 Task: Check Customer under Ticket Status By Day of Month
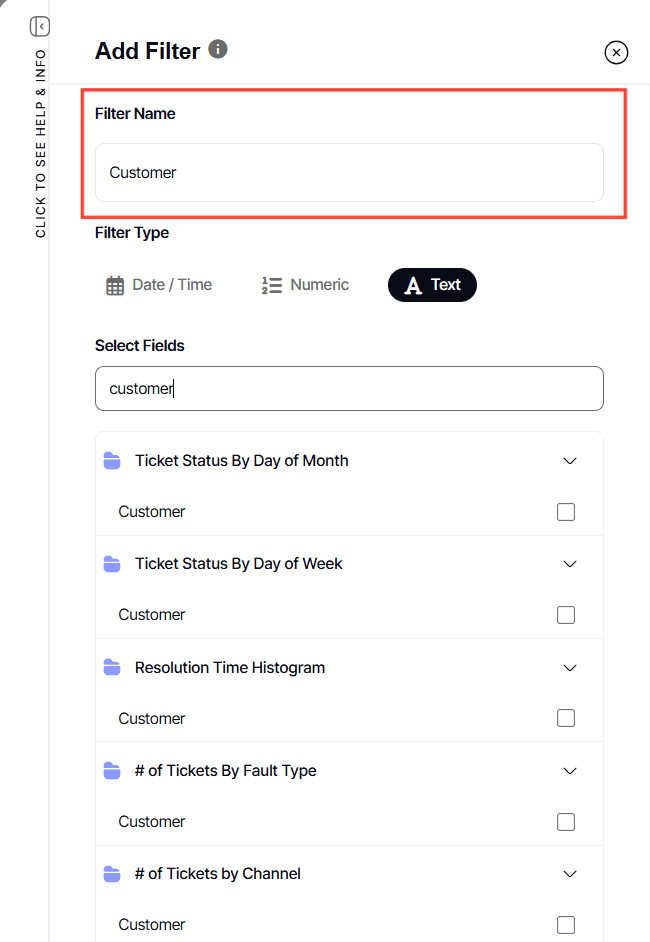coord(566,511)
